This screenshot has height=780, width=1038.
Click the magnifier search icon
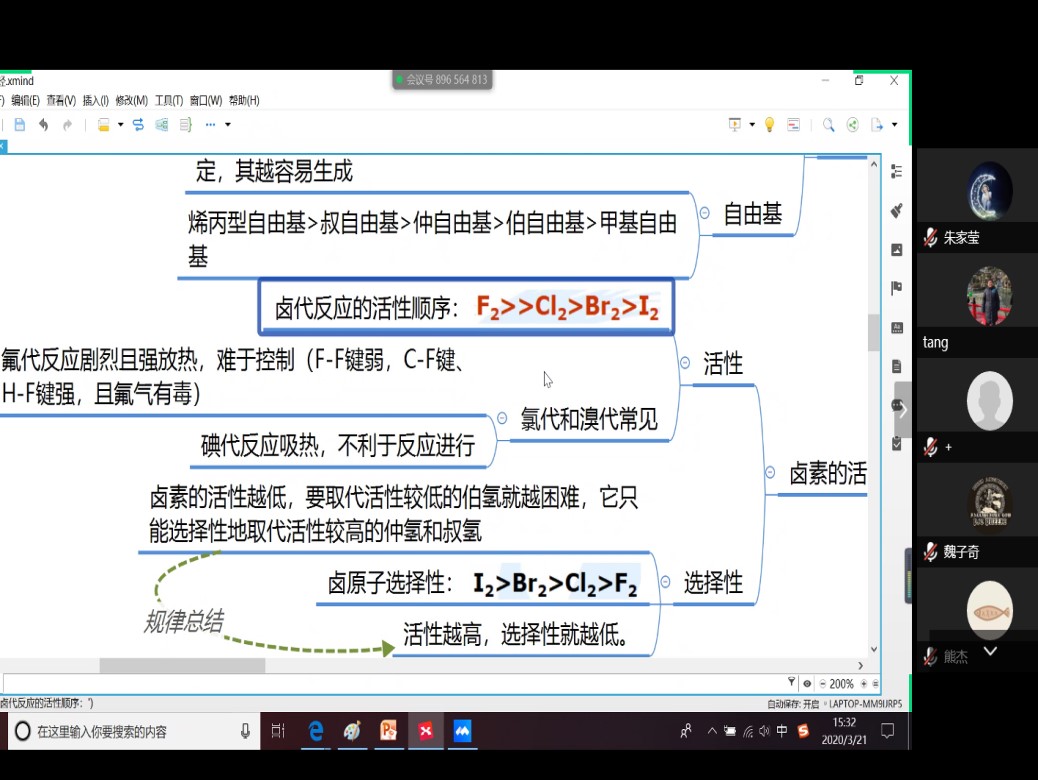[828, 125]
